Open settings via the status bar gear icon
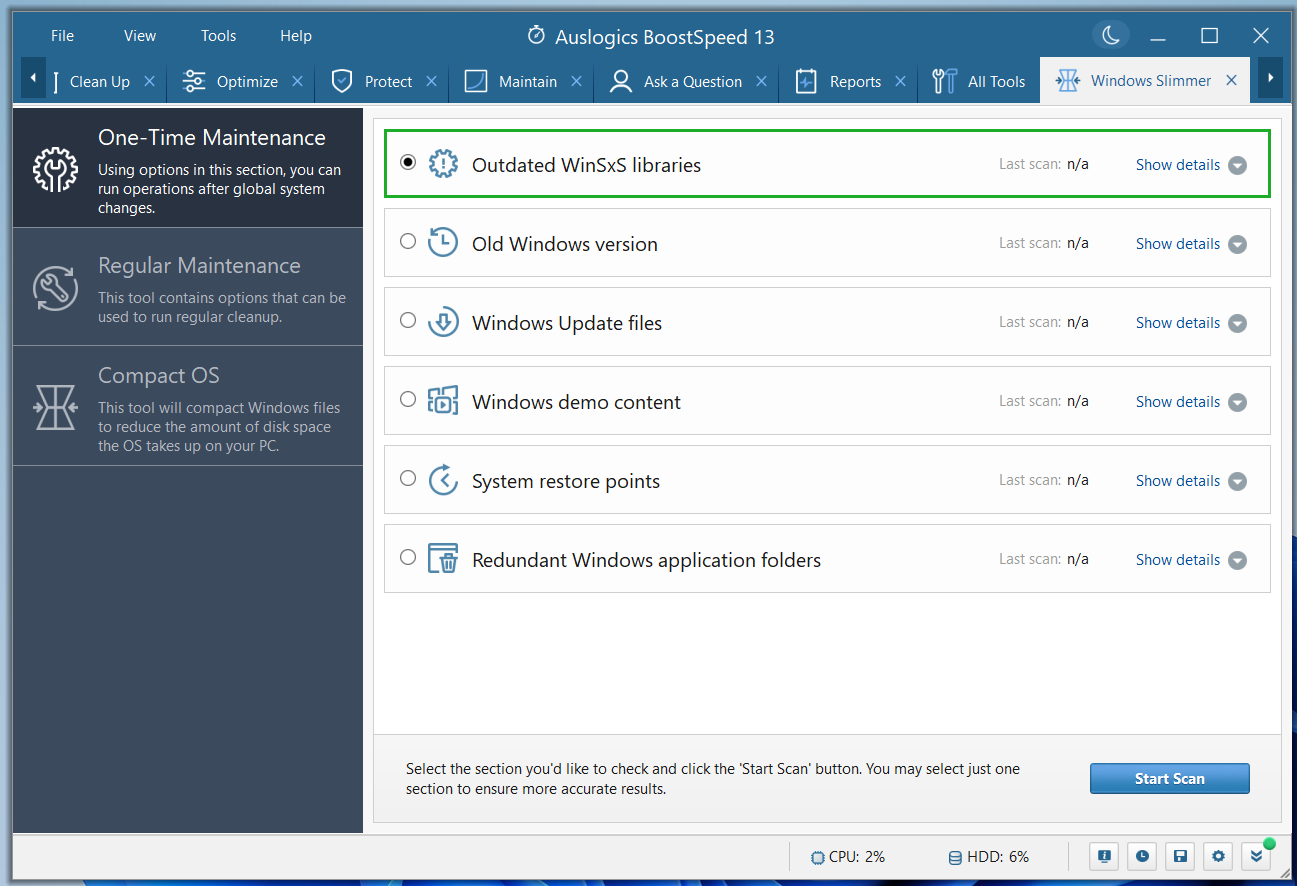 [x=1218, y=856]
